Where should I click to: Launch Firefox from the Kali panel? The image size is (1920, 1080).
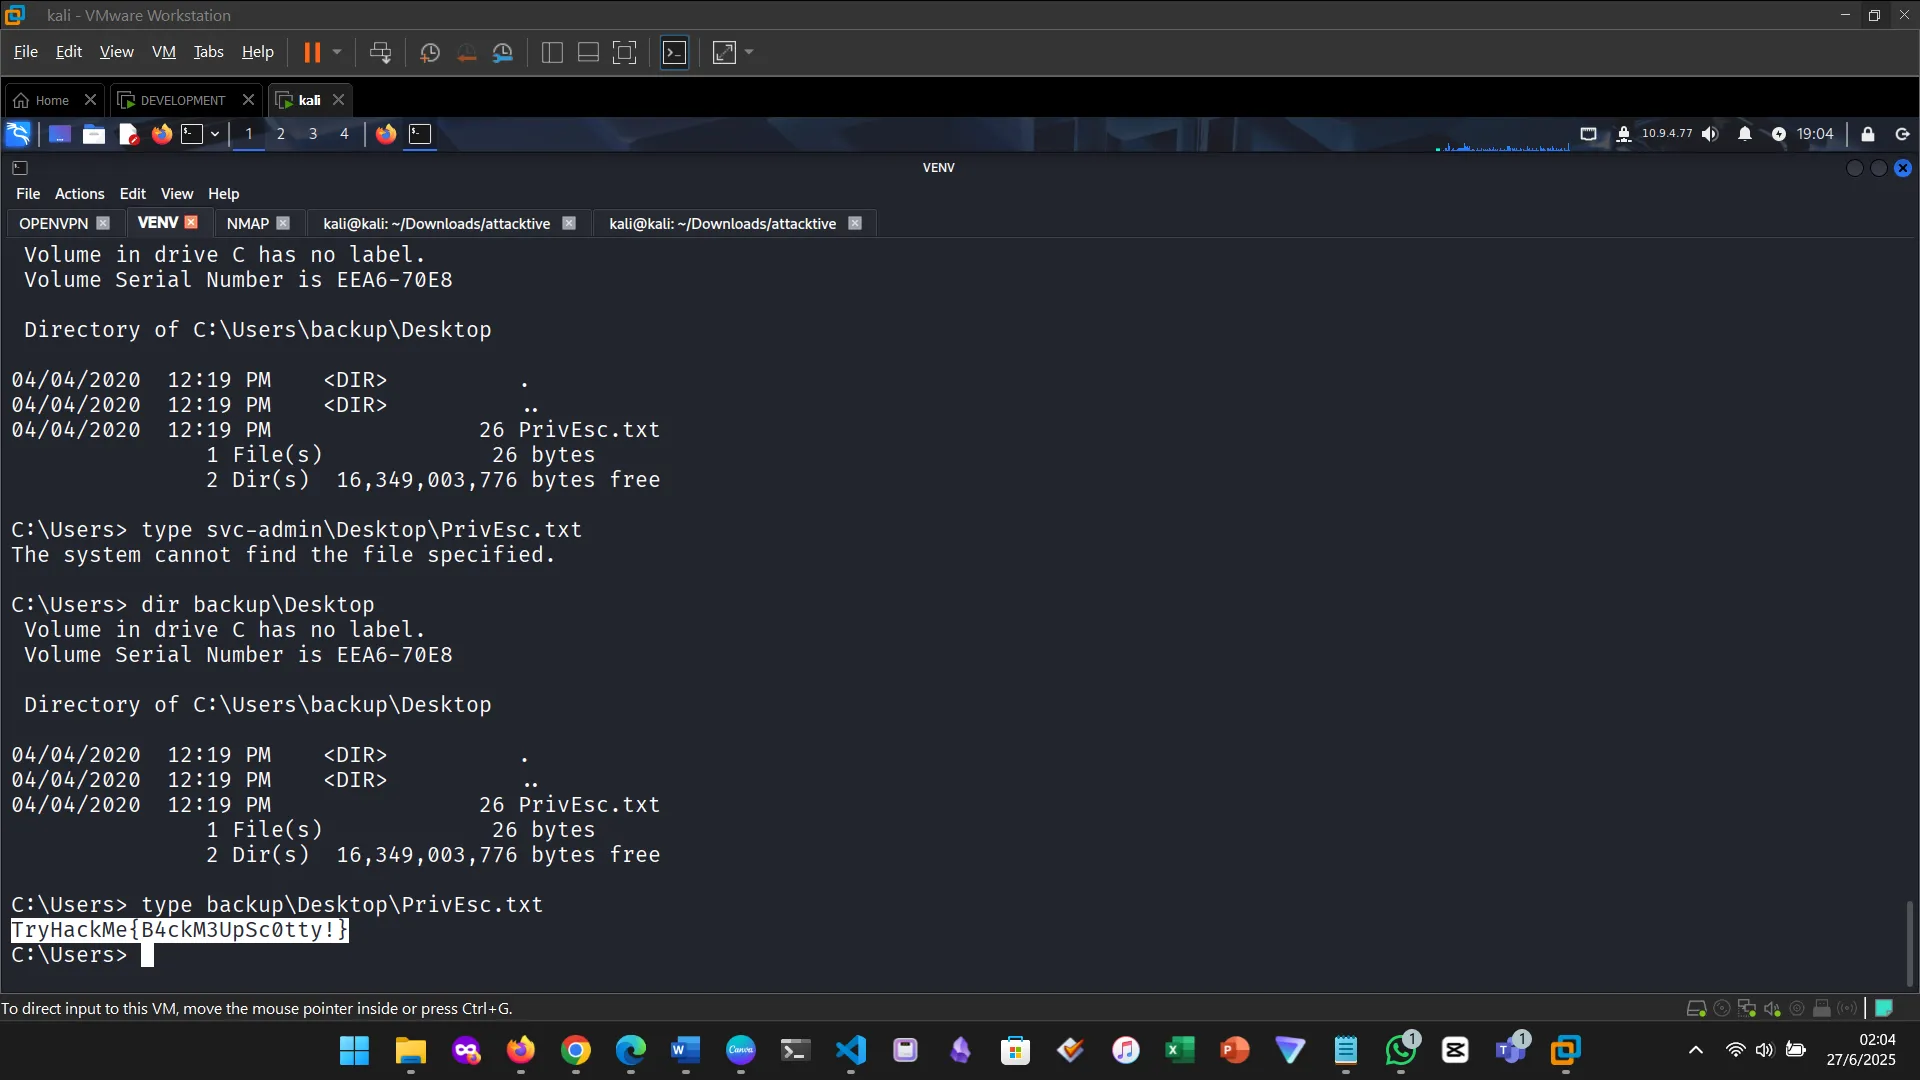pyautogui.click(x=161, y=133)
